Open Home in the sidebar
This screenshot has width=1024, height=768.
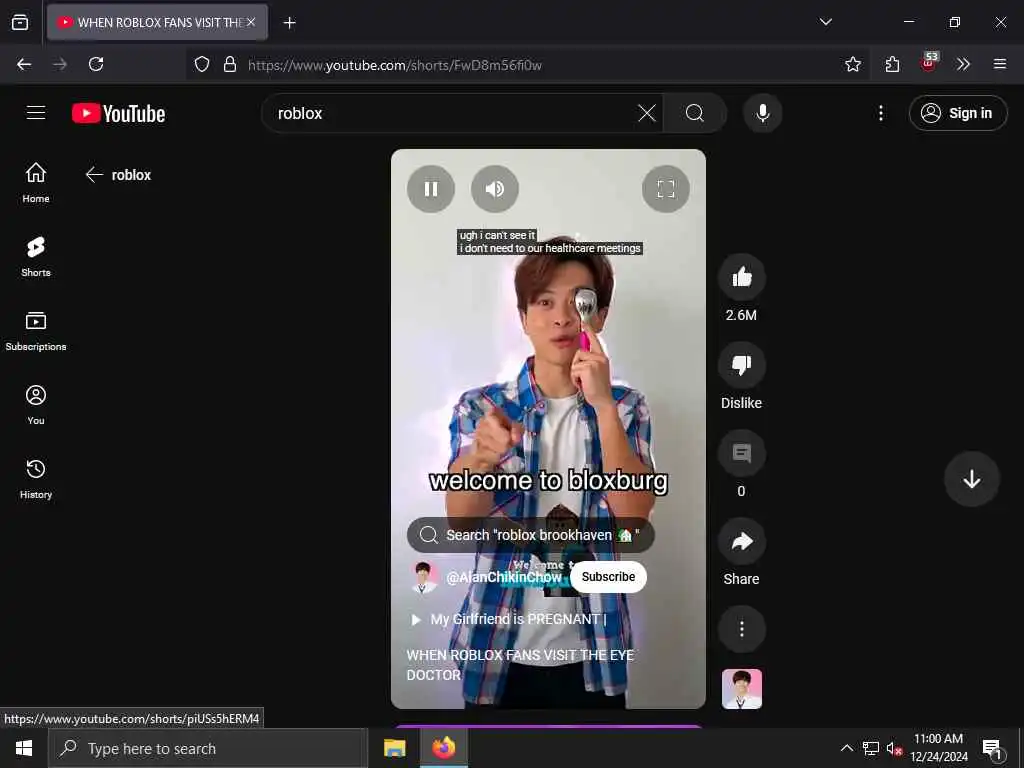pyautogui.click(x=36, y=183)
